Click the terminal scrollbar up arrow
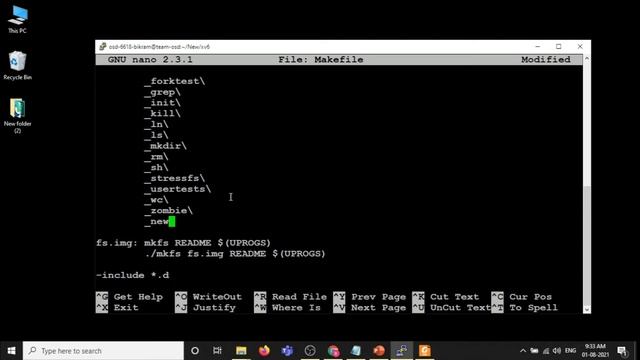This screenshot has width=640, height=360. point(587,58)
